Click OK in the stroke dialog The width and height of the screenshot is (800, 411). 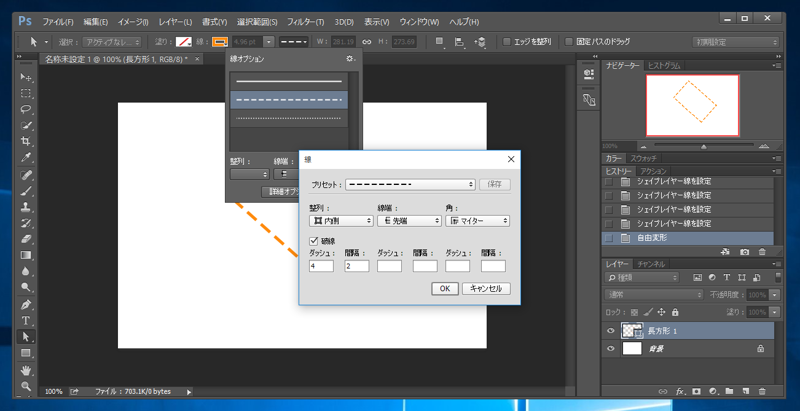pos(445,289)
